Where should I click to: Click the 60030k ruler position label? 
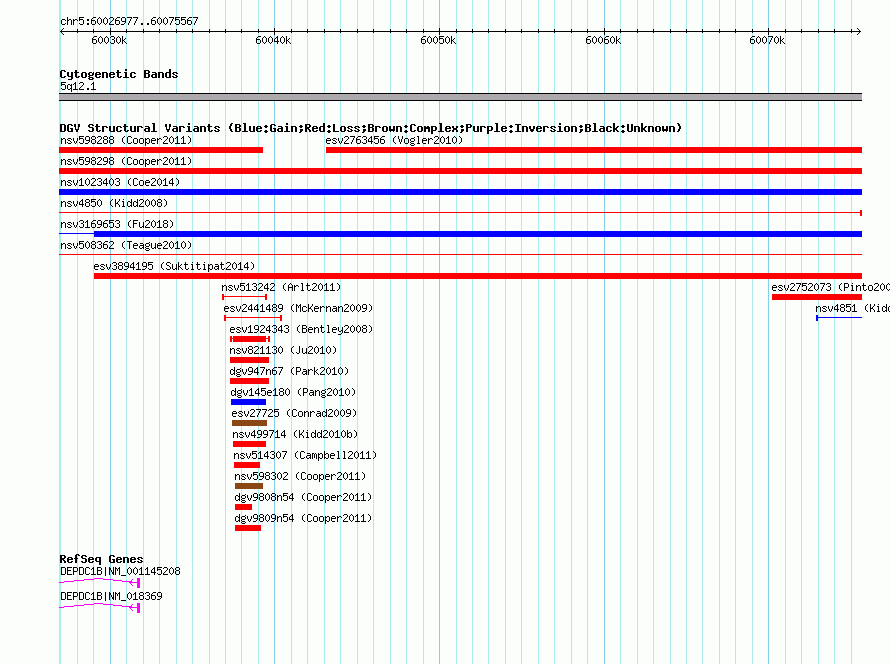coord(109,40)
